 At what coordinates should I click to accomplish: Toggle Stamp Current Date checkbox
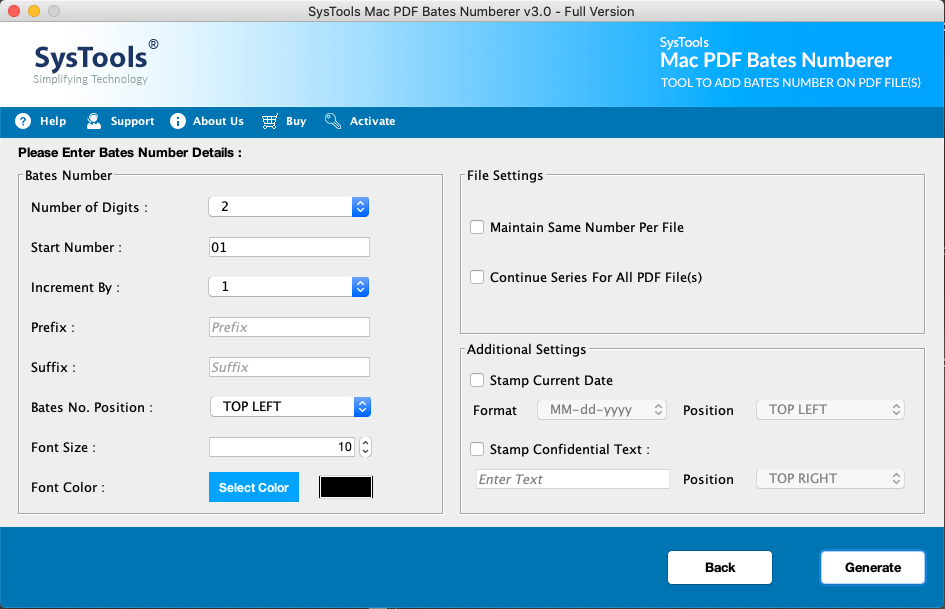[477, 380]
